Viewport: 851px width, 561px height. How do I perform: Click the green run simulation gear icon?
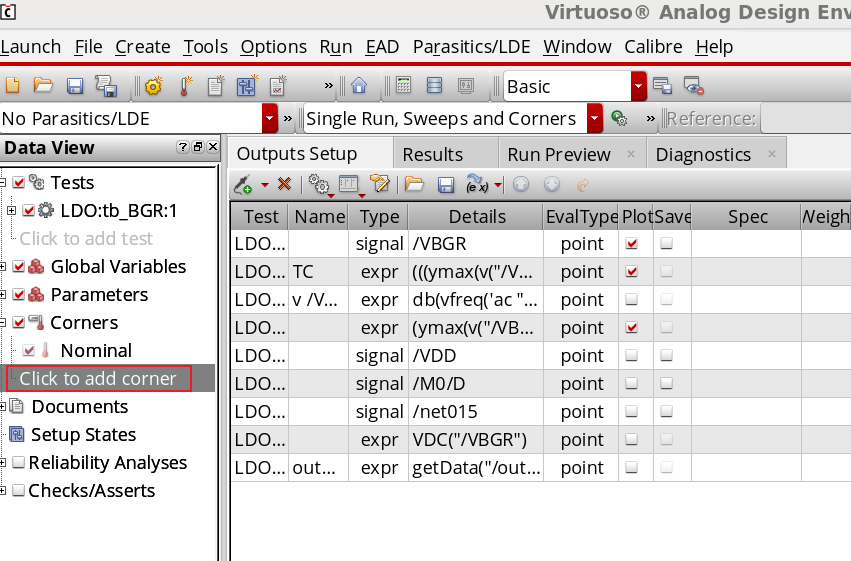[x=619, y=118]
